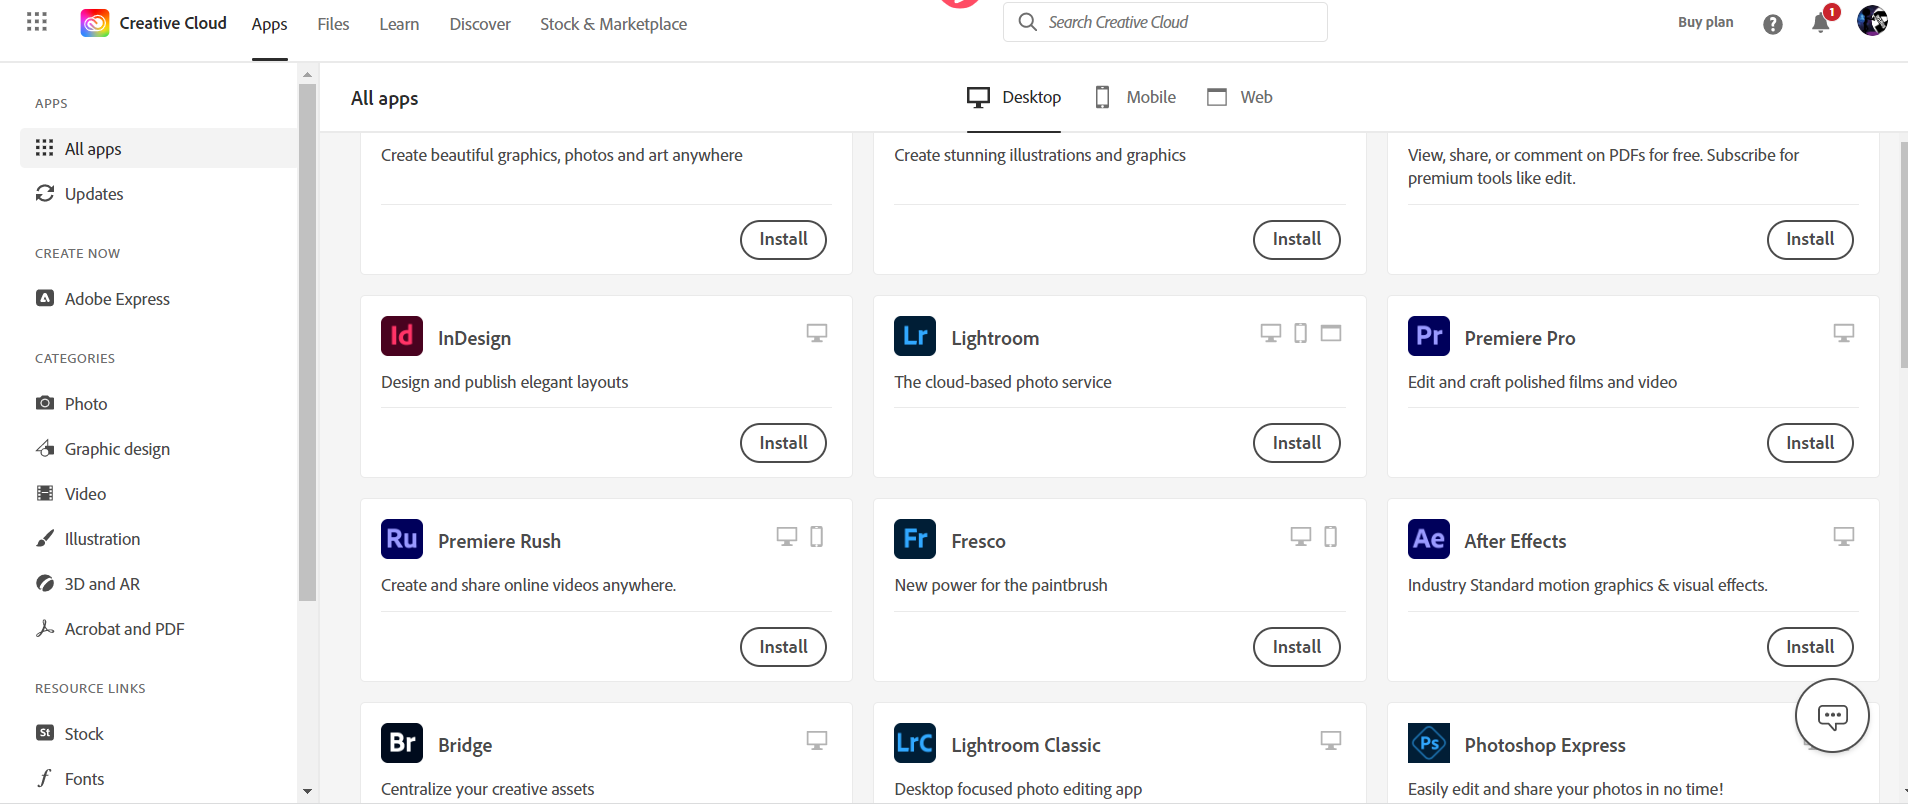
Task: Install Lightroom
Action: pos(1296,443)
